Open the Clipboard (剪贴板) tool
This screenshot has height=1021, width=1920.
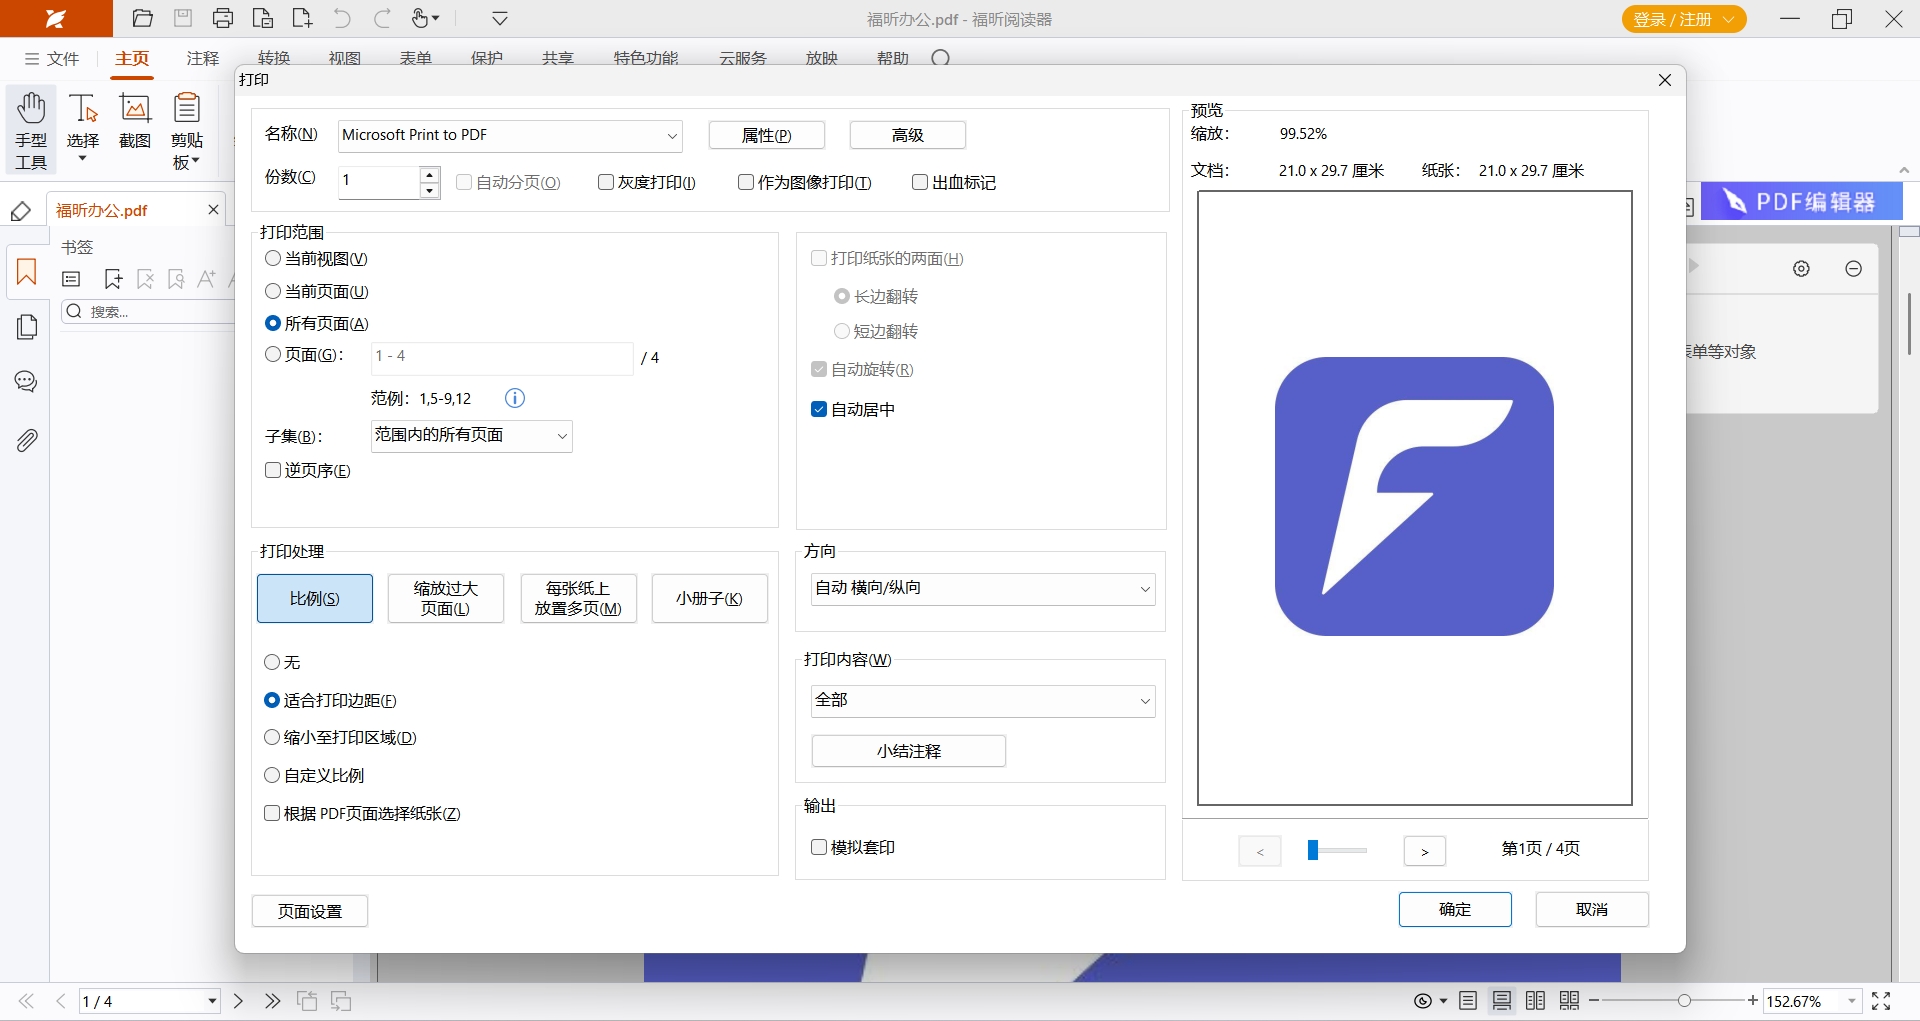(x=187, y=131)
